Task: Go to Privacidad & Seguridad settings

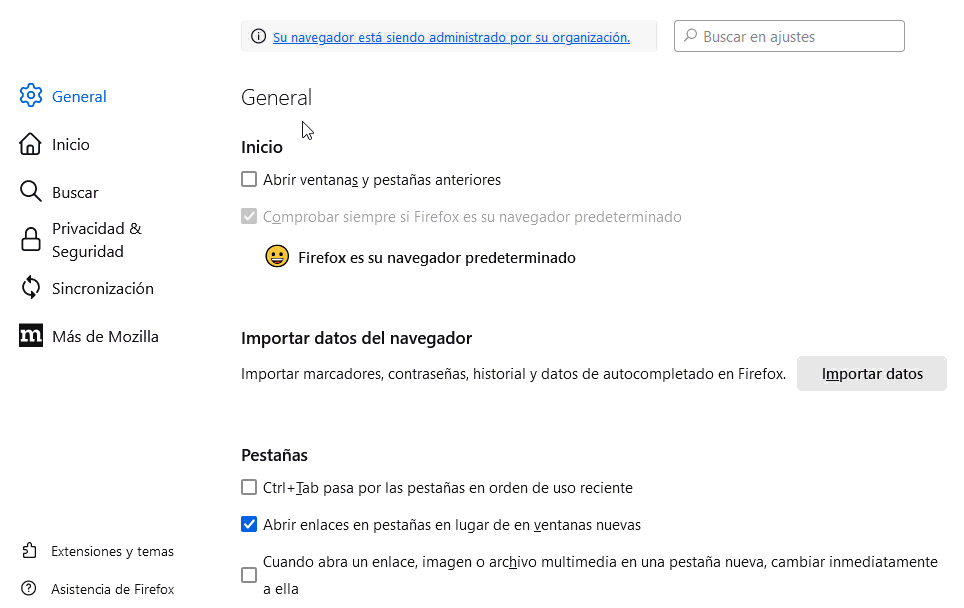Action: 96,240
